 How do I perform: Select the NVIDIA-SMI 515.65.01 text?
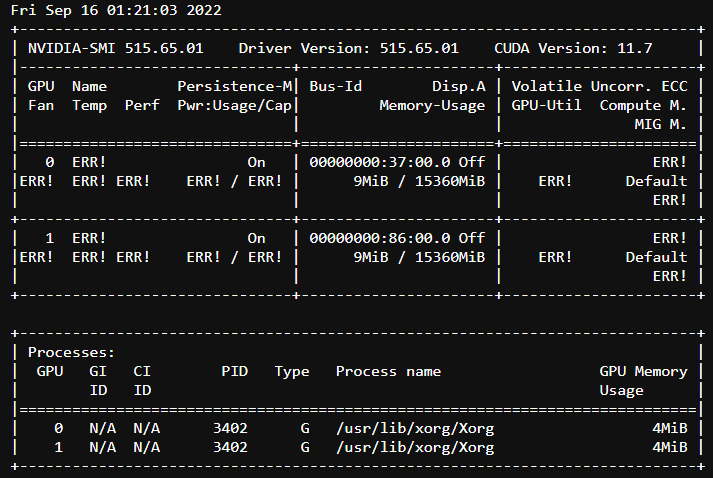click(x=115, y=48)
